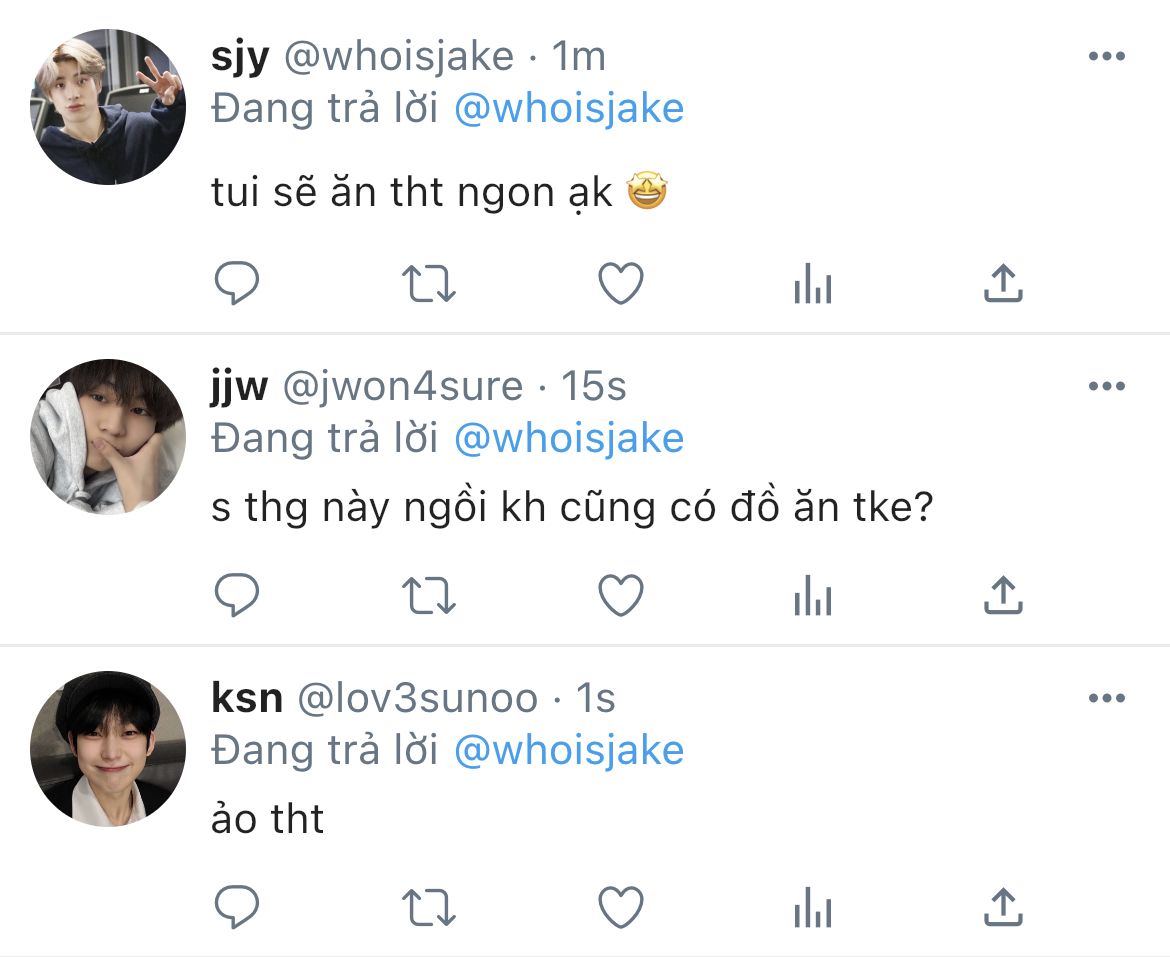
Task: Open more options on sjy's tweet
Action: [x=1107, y=56]
